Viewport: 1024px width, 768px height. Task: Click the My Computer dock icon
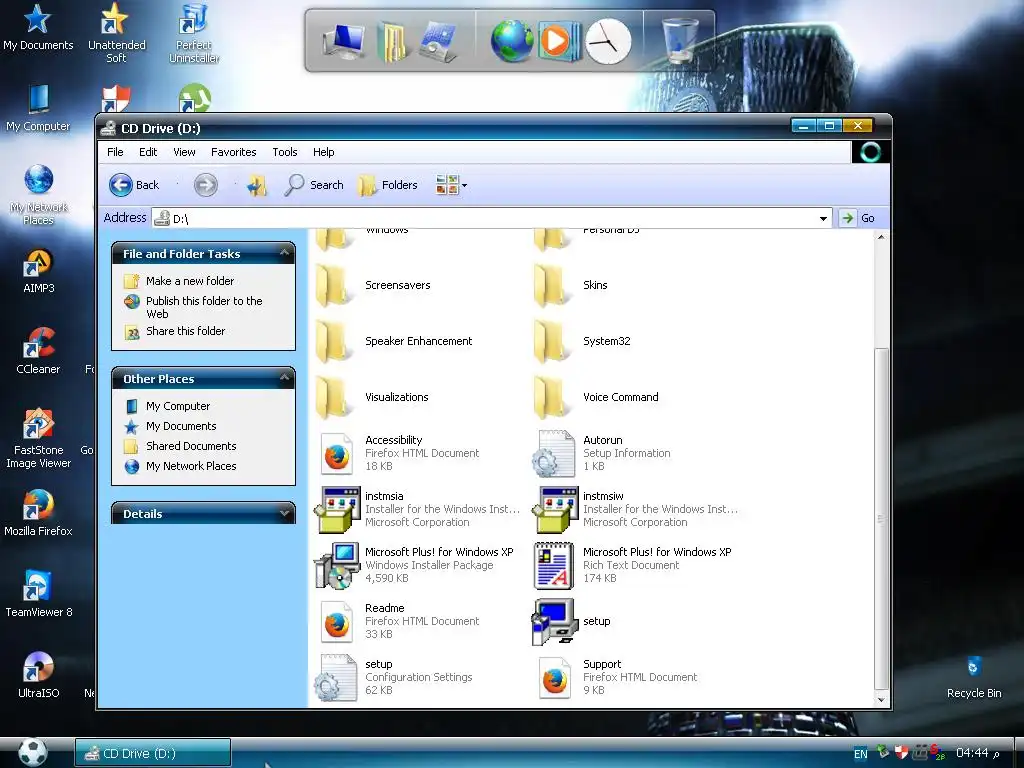[x=344, y=41]
